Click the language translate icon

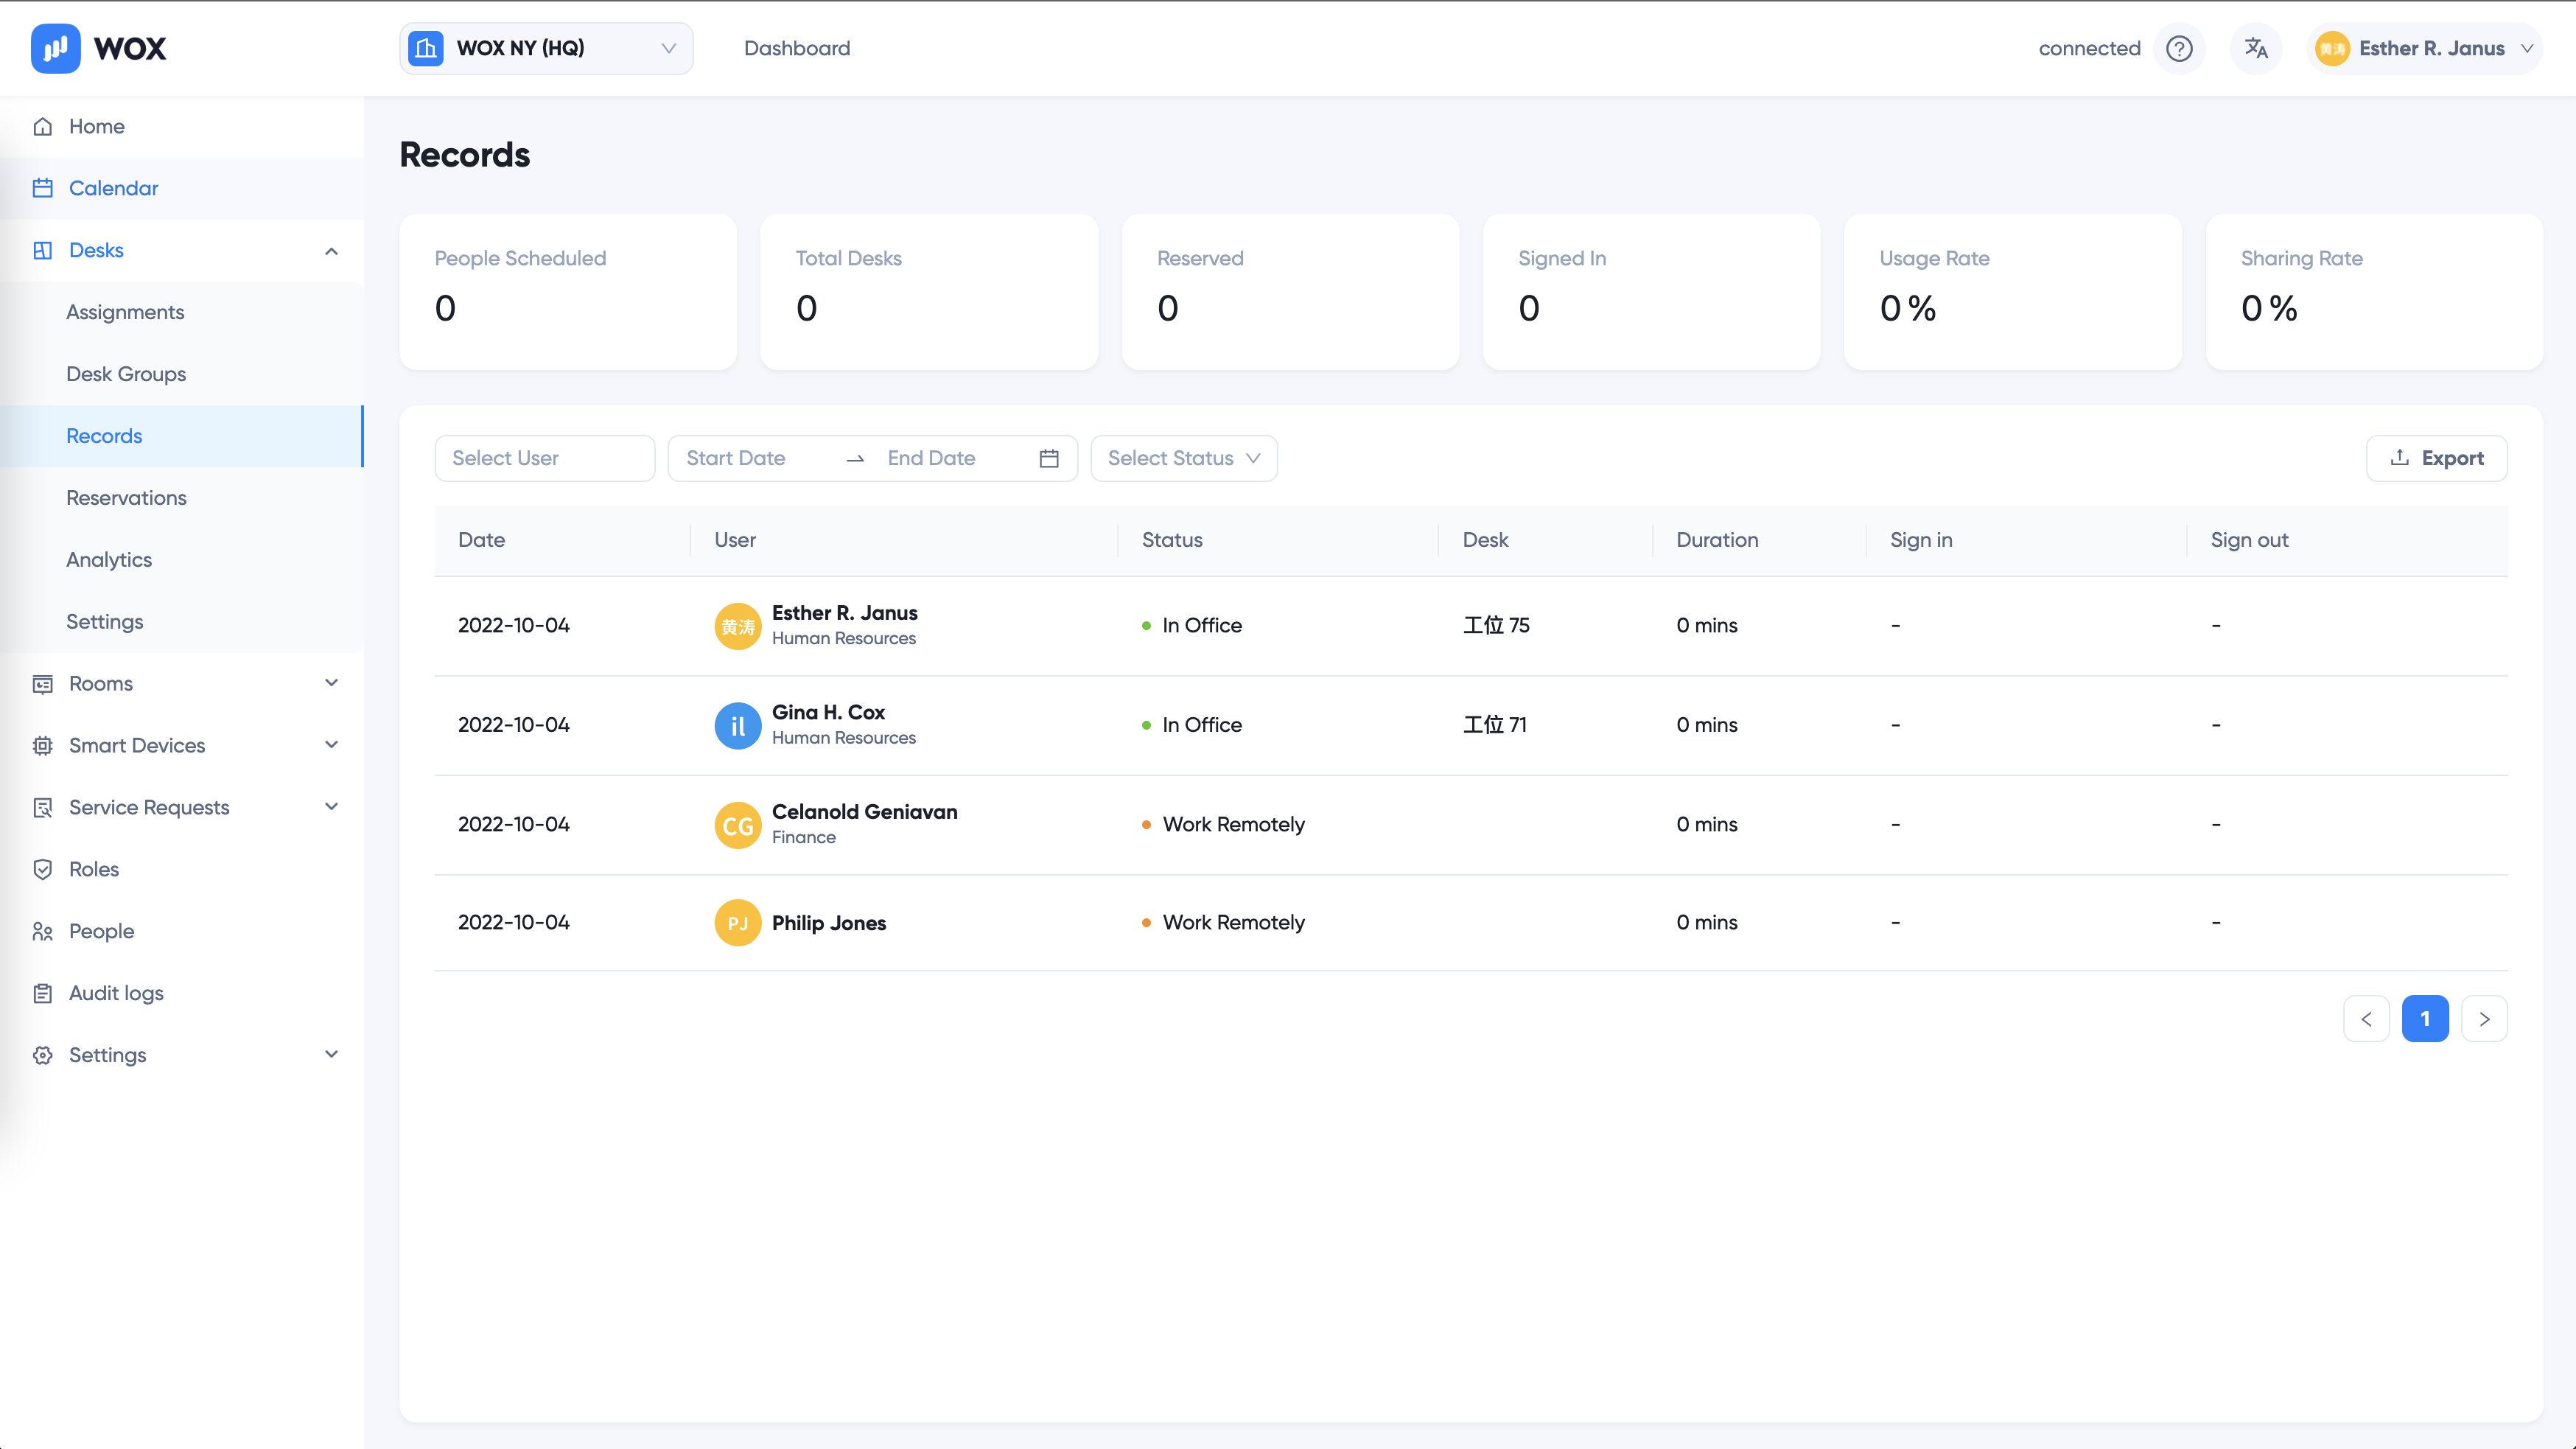pyautogui.click(x=2256, y=48)
